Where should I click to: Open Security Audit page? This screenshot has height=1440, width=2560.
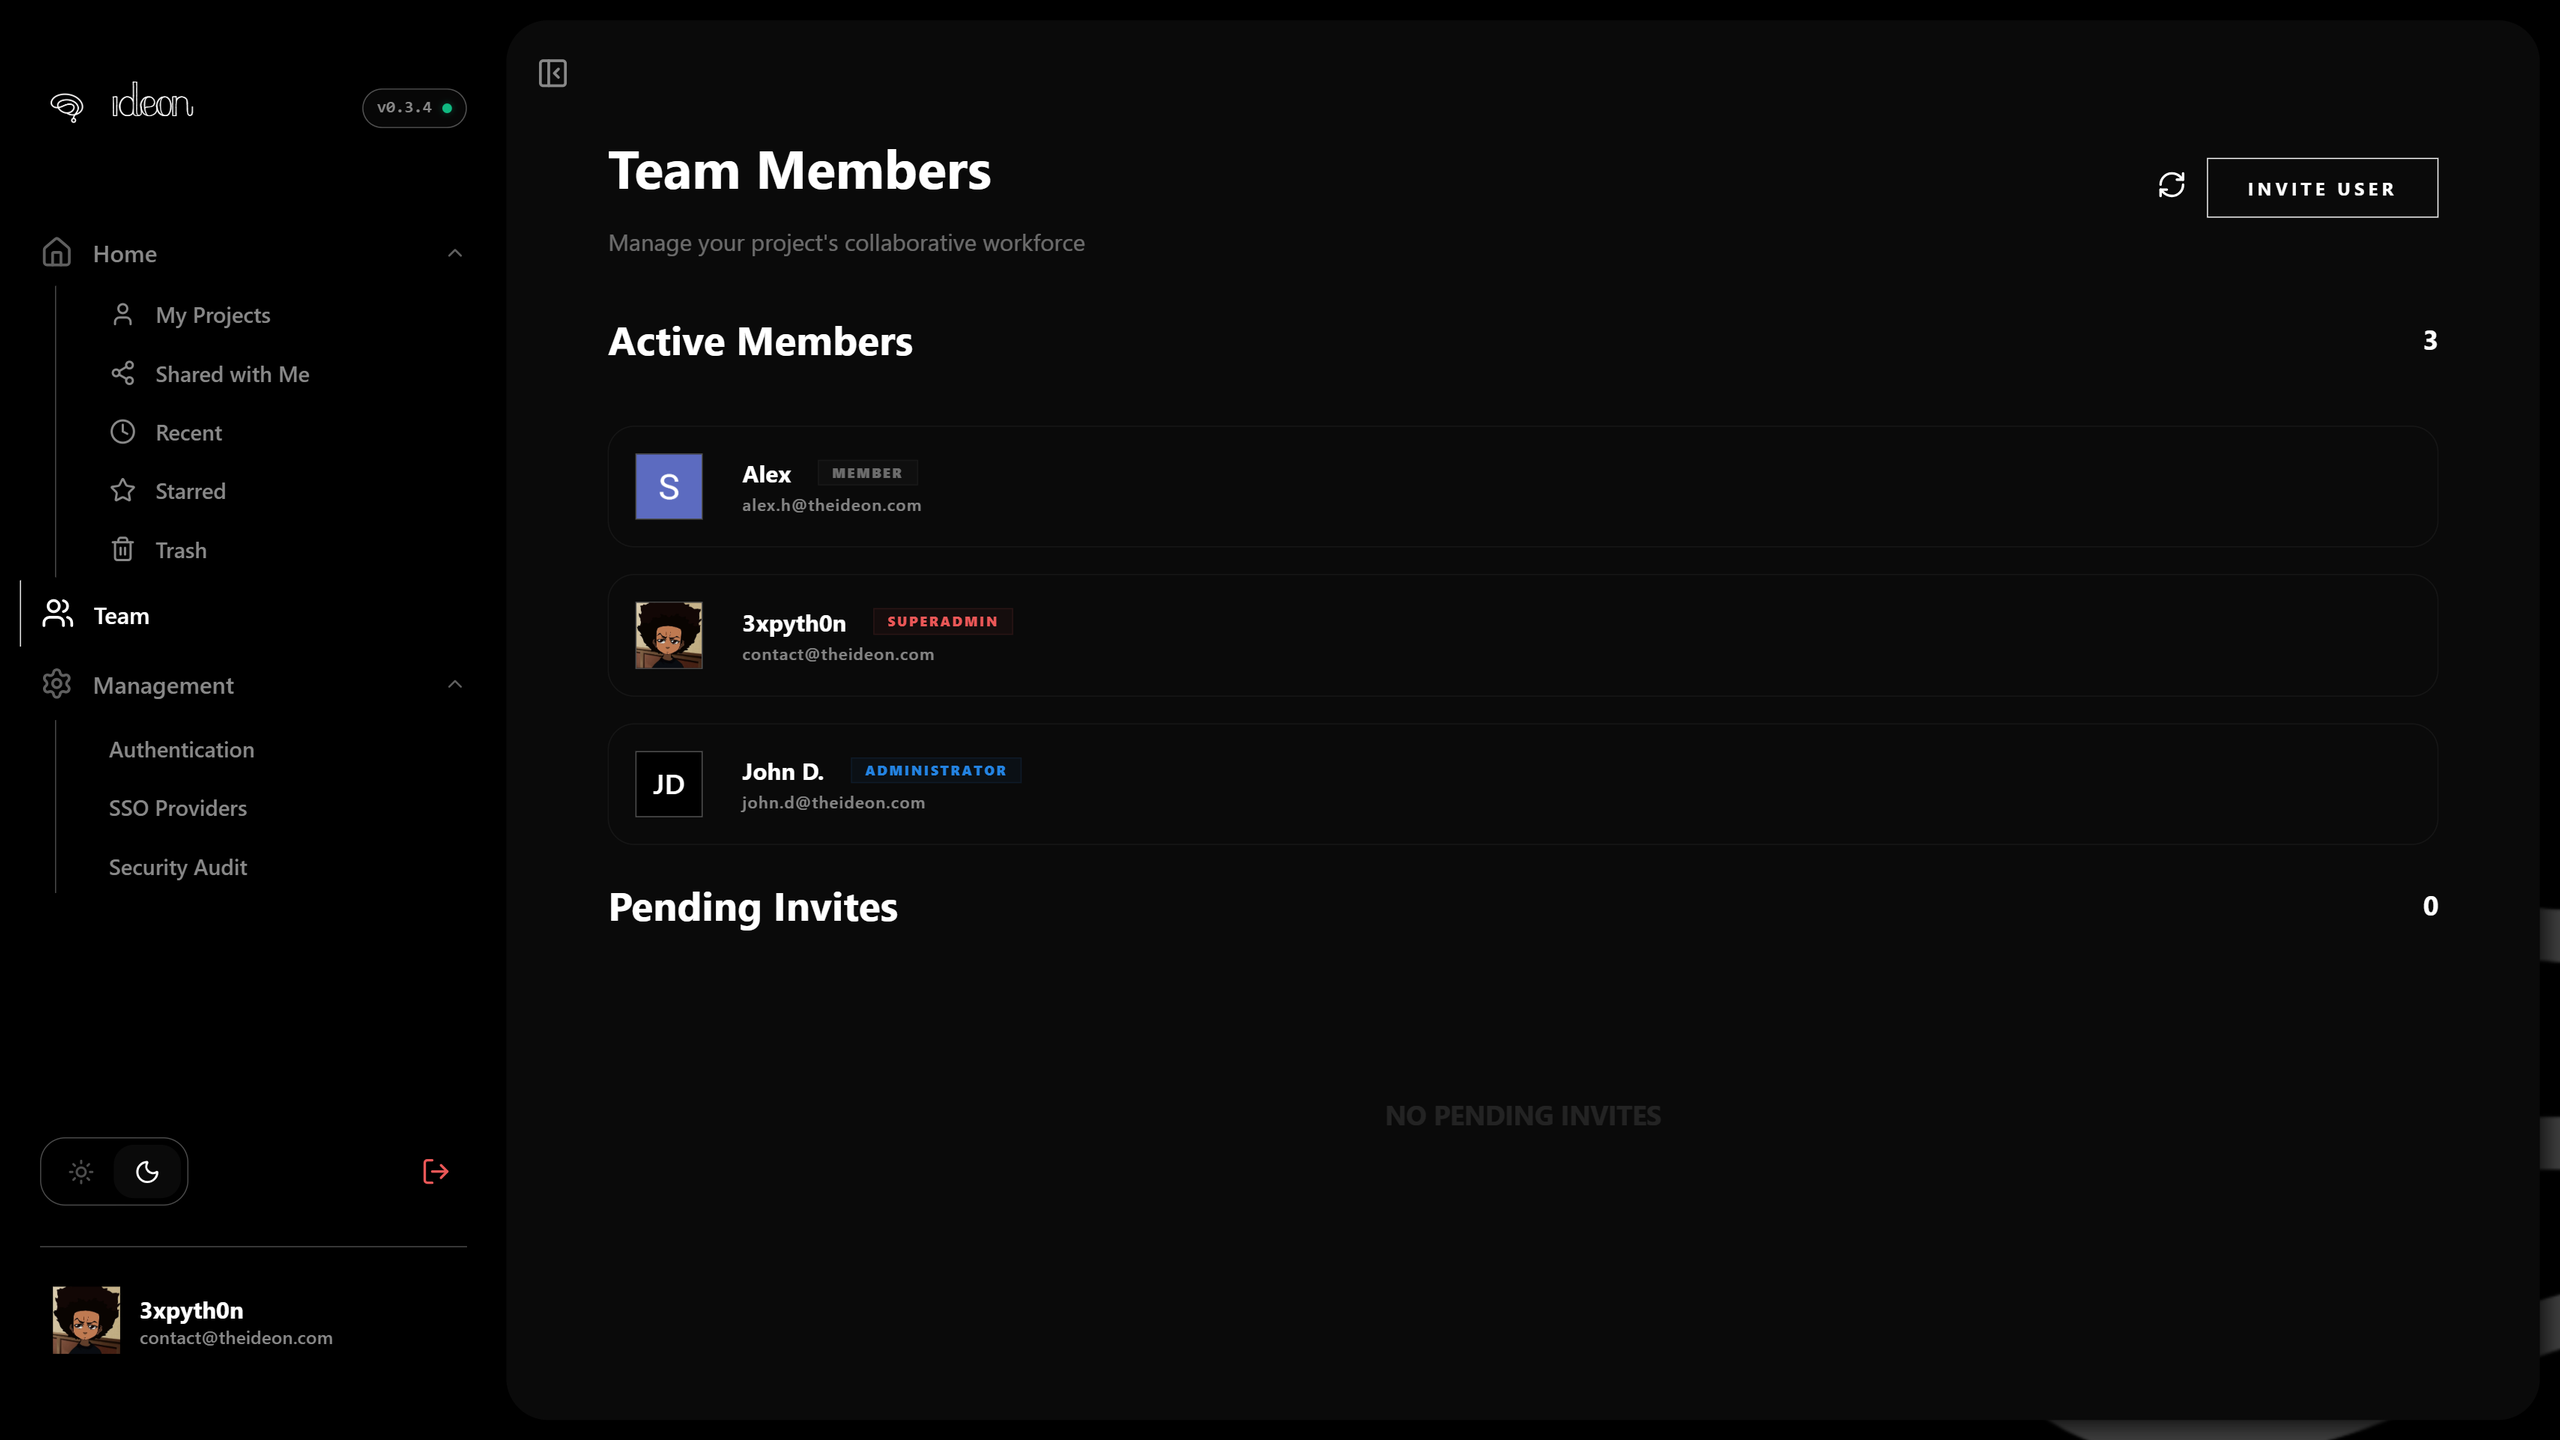tap(177, 867)
